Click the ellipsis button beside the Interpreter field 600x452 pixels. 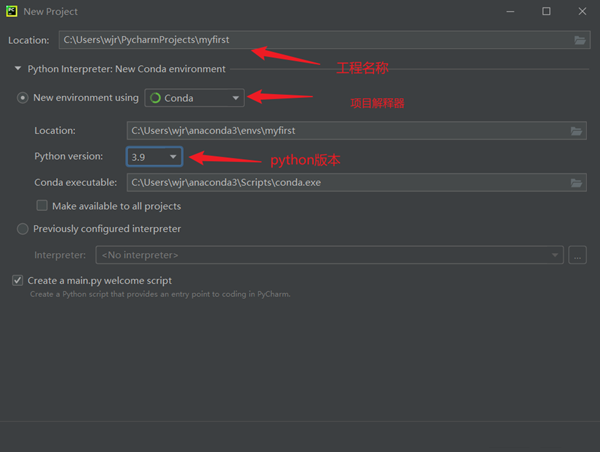tap(577, 255)
